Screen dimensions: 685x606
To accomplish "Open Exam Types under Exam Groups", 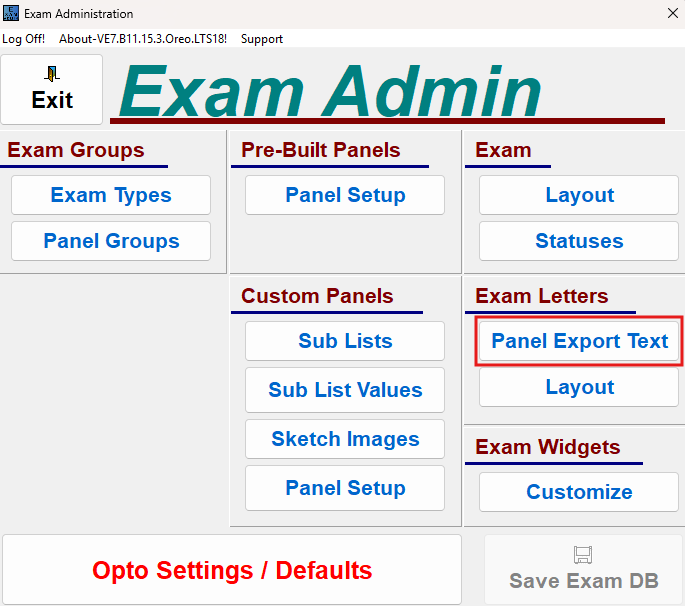I will (111, 195).
